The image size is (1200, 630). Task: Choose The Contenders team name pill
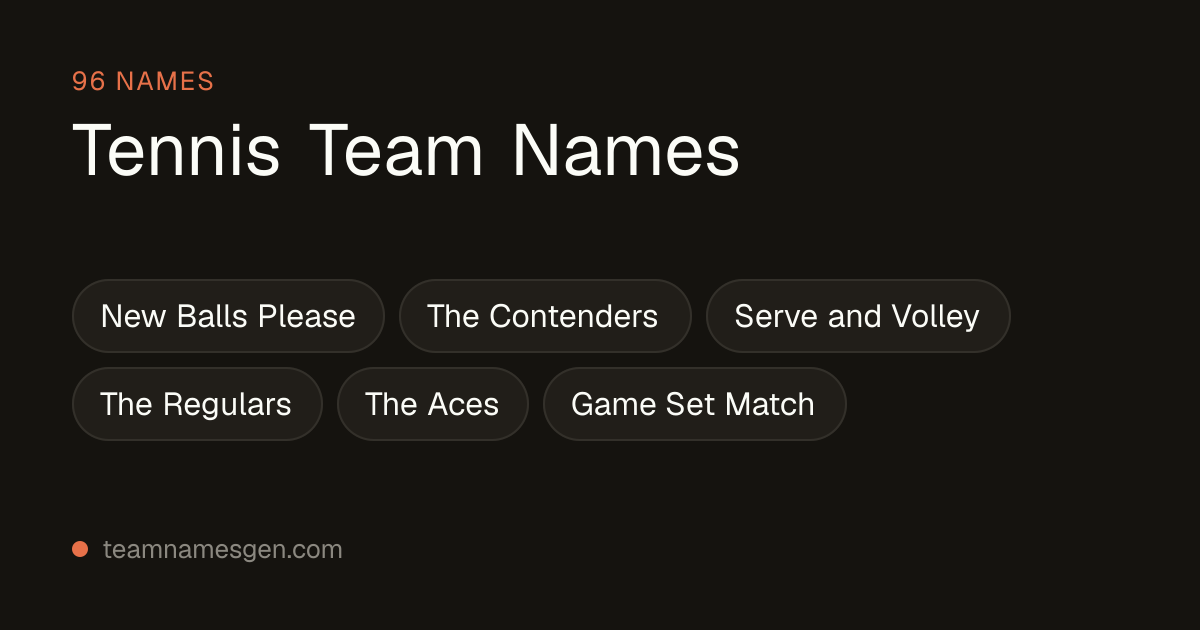(545, 316)
